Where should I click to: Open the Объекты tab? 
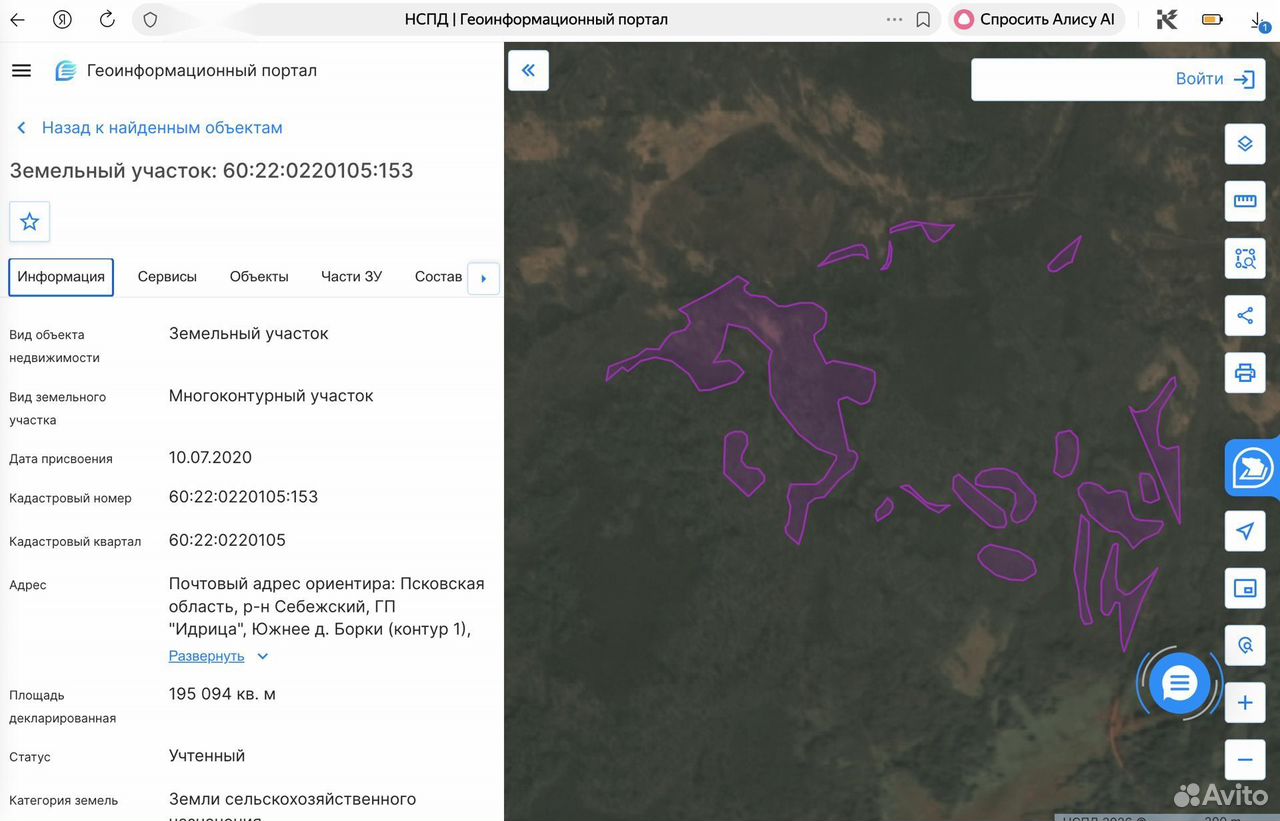[259, 277]
